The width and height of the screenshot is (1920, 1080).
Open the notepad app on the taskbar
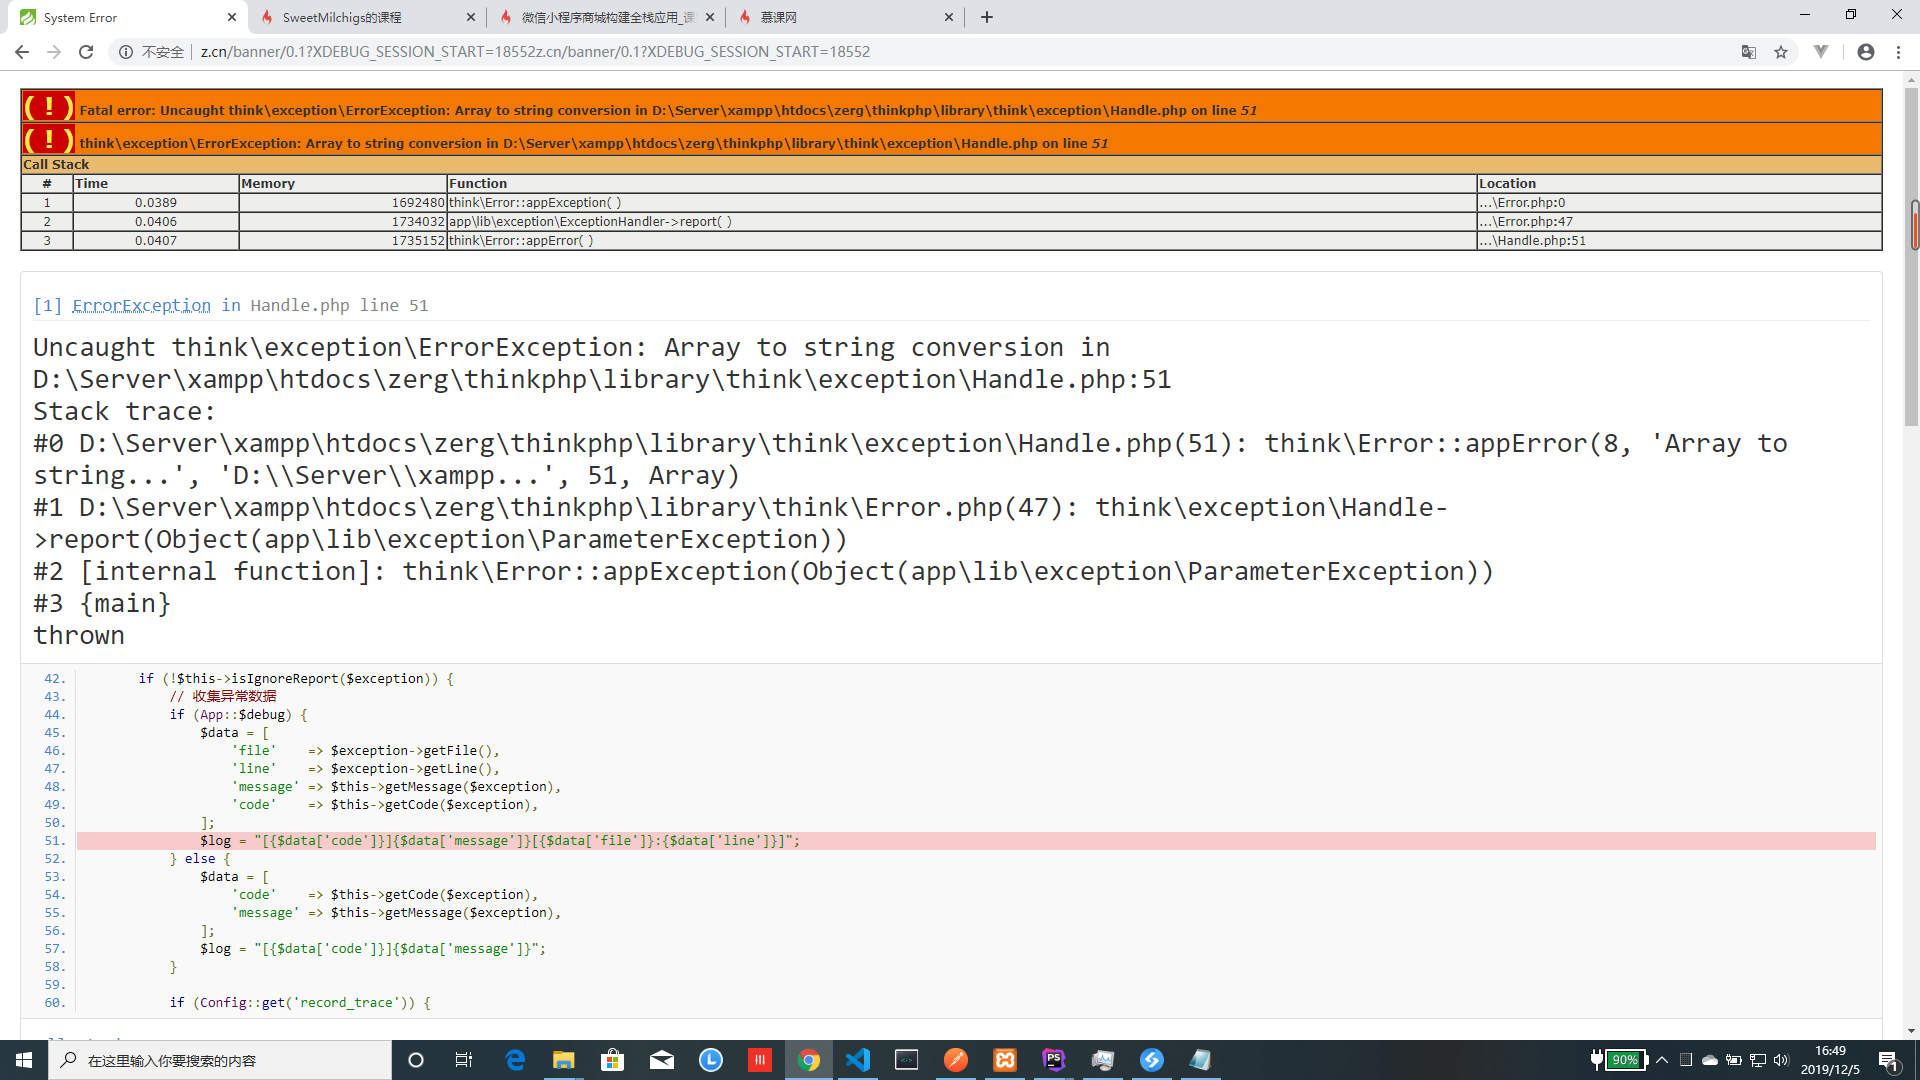click(x=1201, y=1060)
